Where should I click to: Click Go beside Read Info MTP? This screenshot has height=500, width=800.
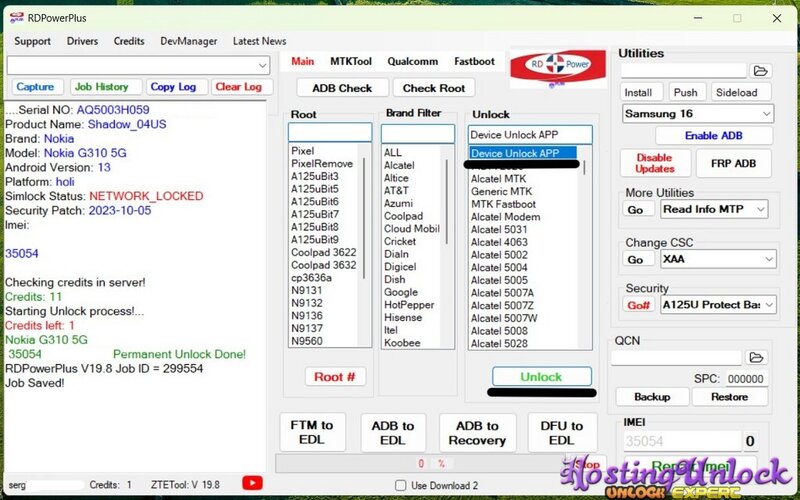click(x=638, y=210)
